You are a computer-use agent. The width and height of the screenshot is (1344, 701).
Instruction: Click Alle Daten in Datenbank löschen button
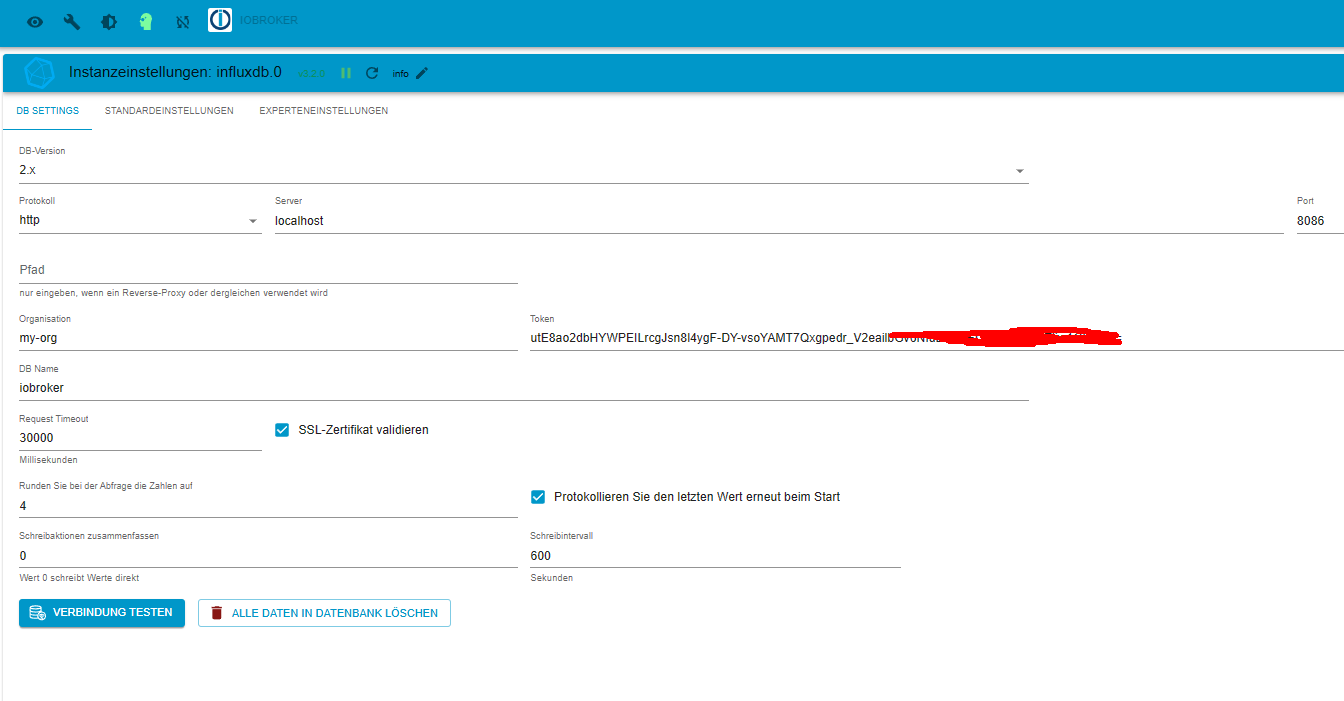(324, 613)
